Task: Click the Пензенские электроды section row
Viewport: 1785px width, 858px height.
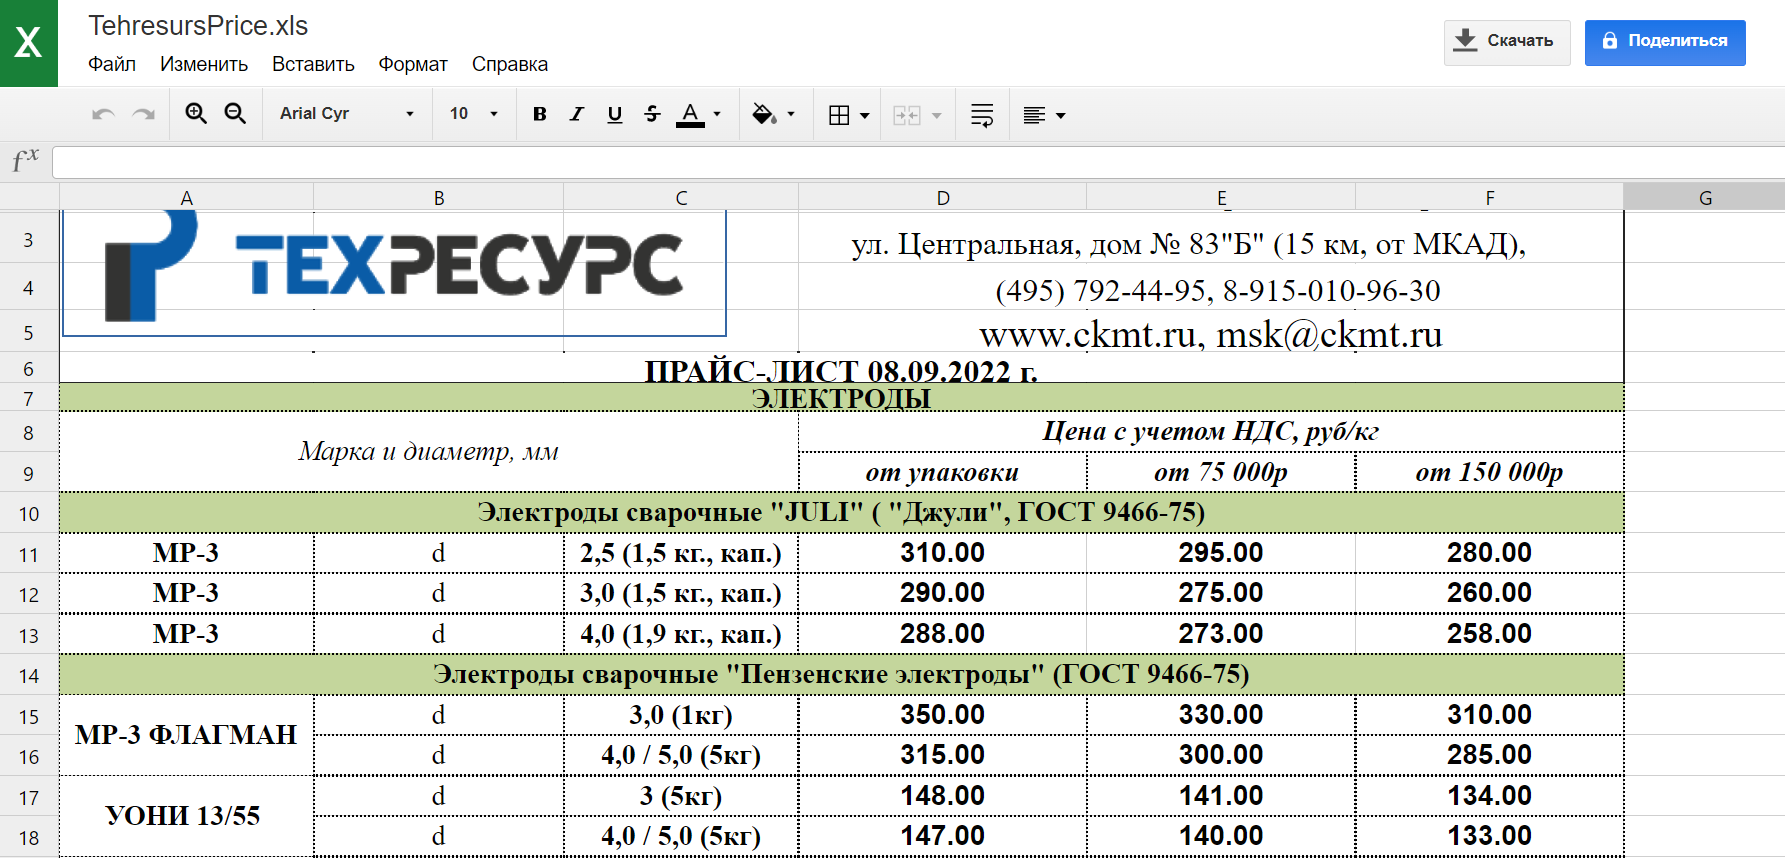Action: [841, 674]
